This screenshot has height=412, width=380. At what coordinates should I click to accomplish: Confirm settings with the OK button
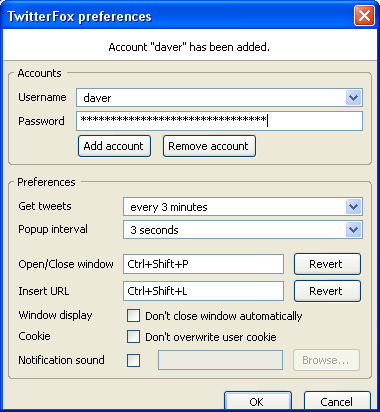[x=258, y=401]
